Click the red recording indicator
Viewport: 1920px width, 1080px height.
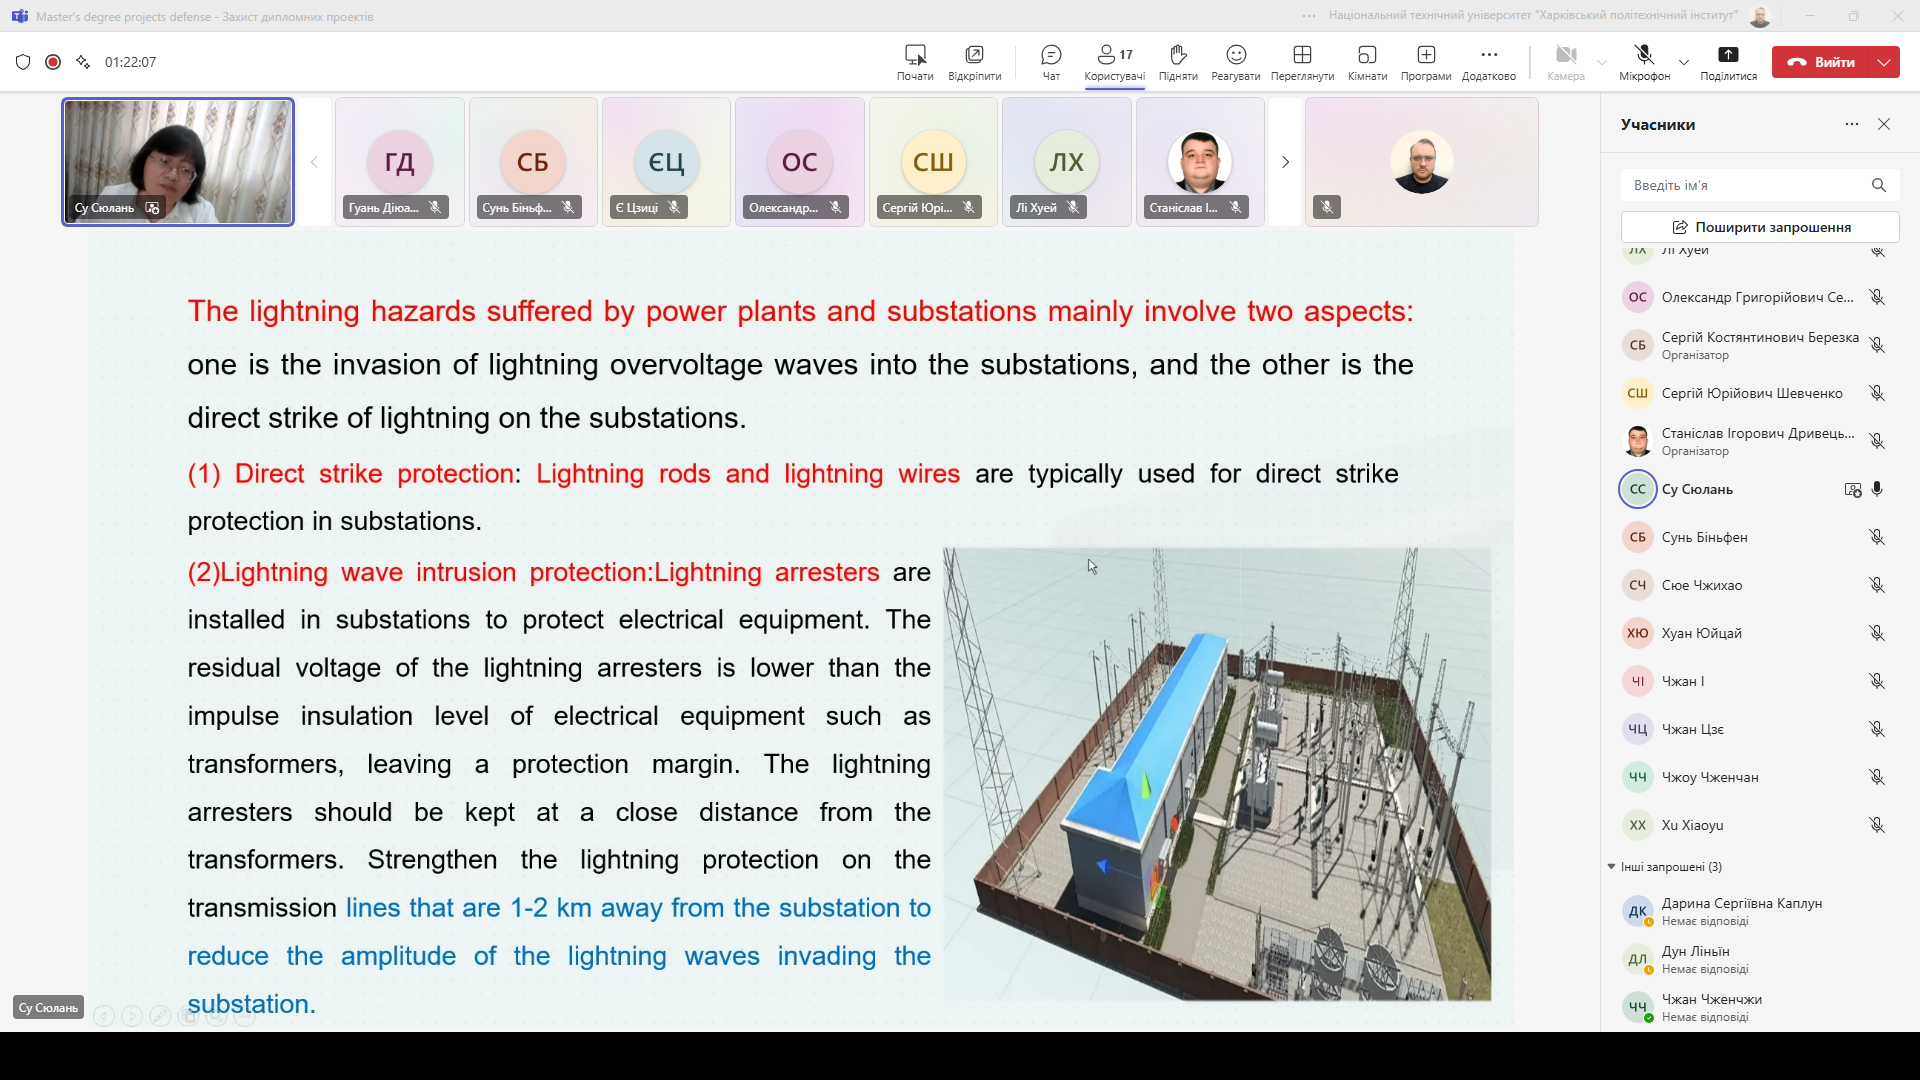(53, 62)
